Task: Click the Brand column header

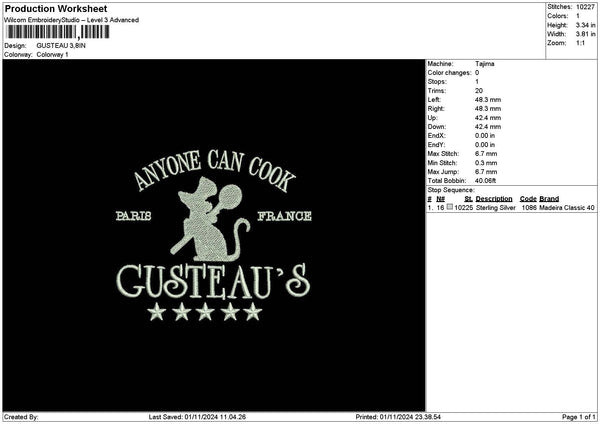Action: tap(549, 199)
